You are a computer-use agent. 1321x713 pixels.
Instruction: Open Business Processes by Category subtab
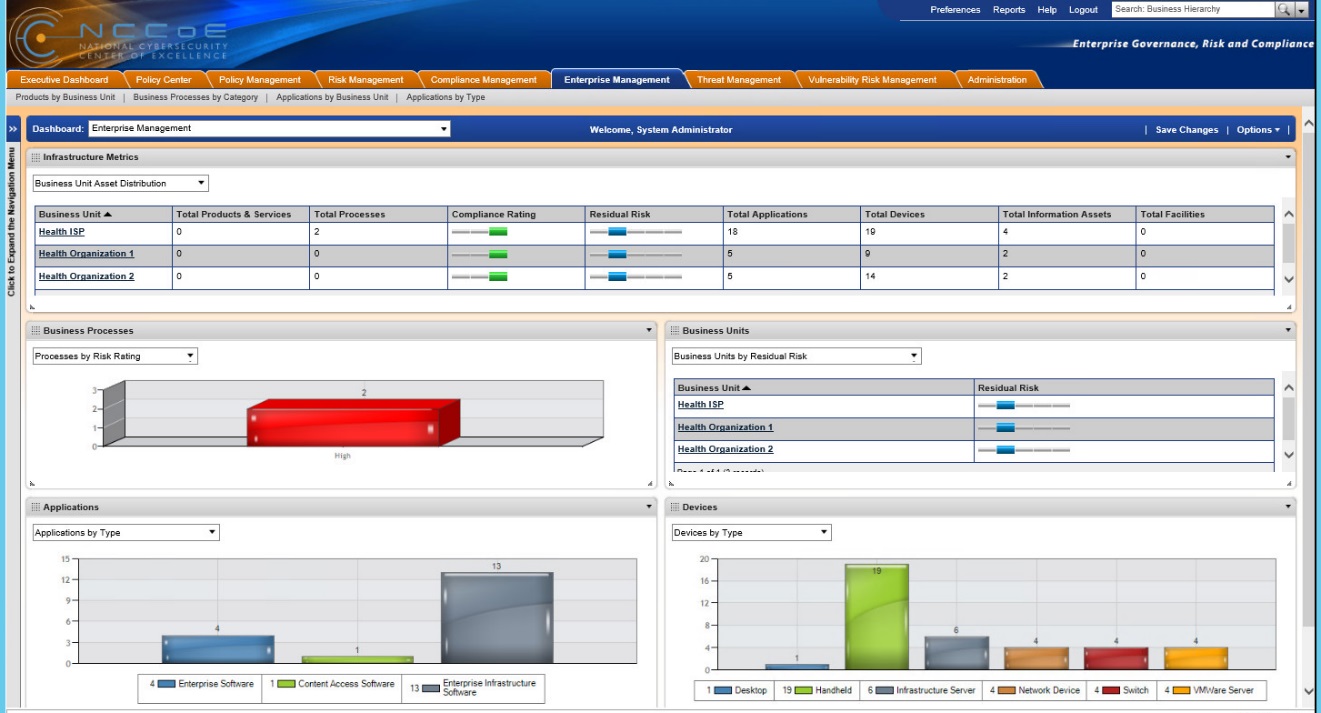pos(195,98)
